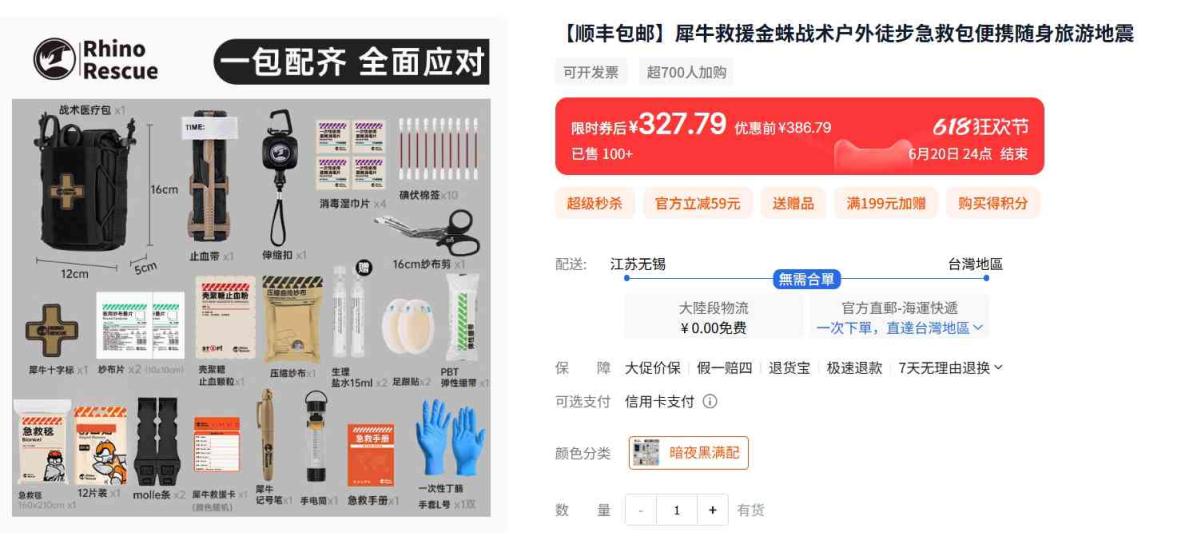Click the info icon beside 信用卡支付
Image resolution: width=1201 pixels, height=544 pixels.
tap(710, 401)
